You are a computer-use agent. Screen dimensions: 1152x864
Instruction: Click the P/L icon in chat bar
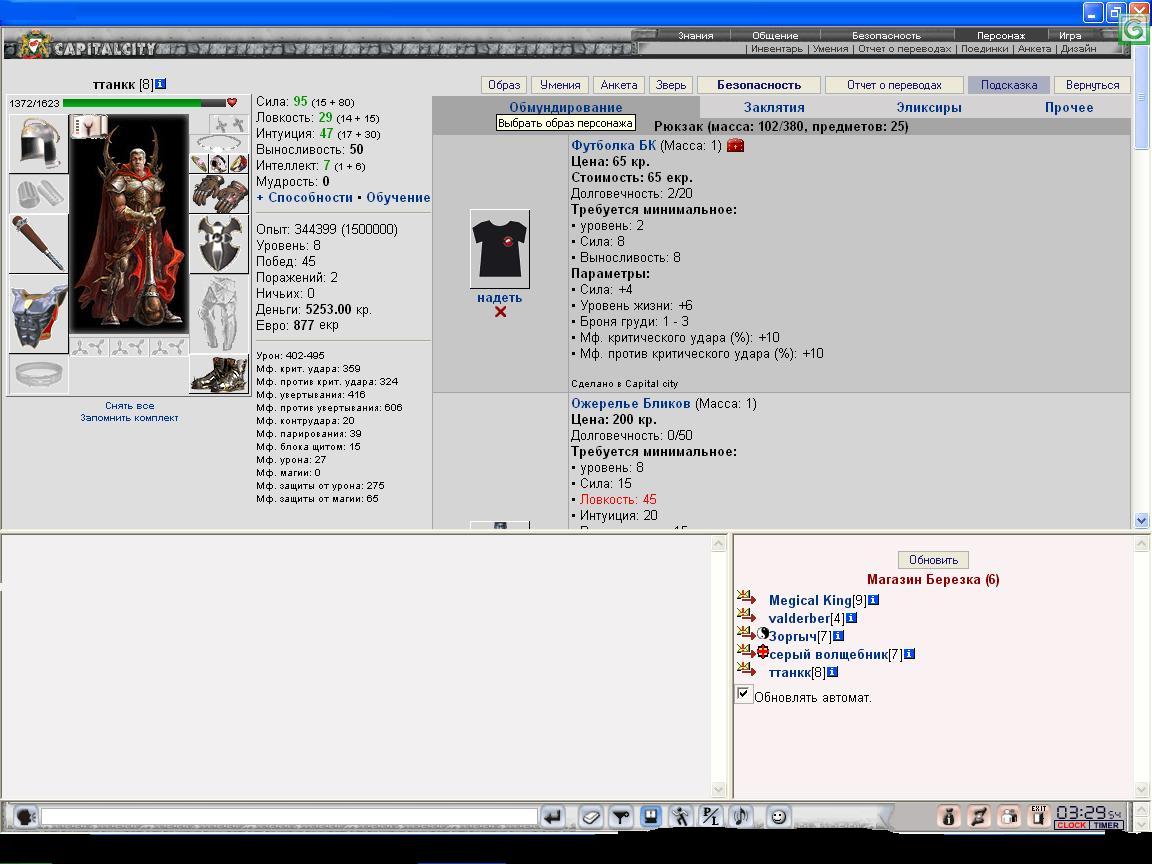[x=710, y=816]
